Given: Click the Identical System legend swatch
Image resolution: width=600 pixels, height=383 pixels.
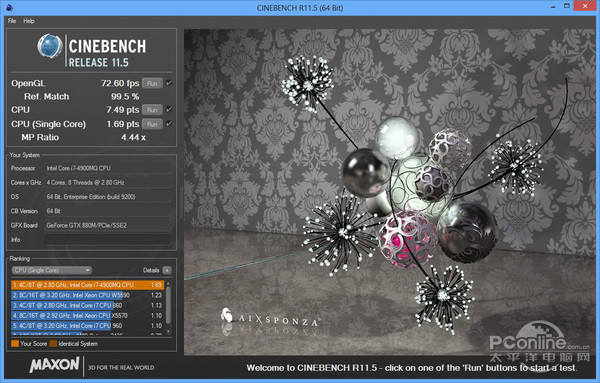Looking at the screenshot, I should point(53,344).
